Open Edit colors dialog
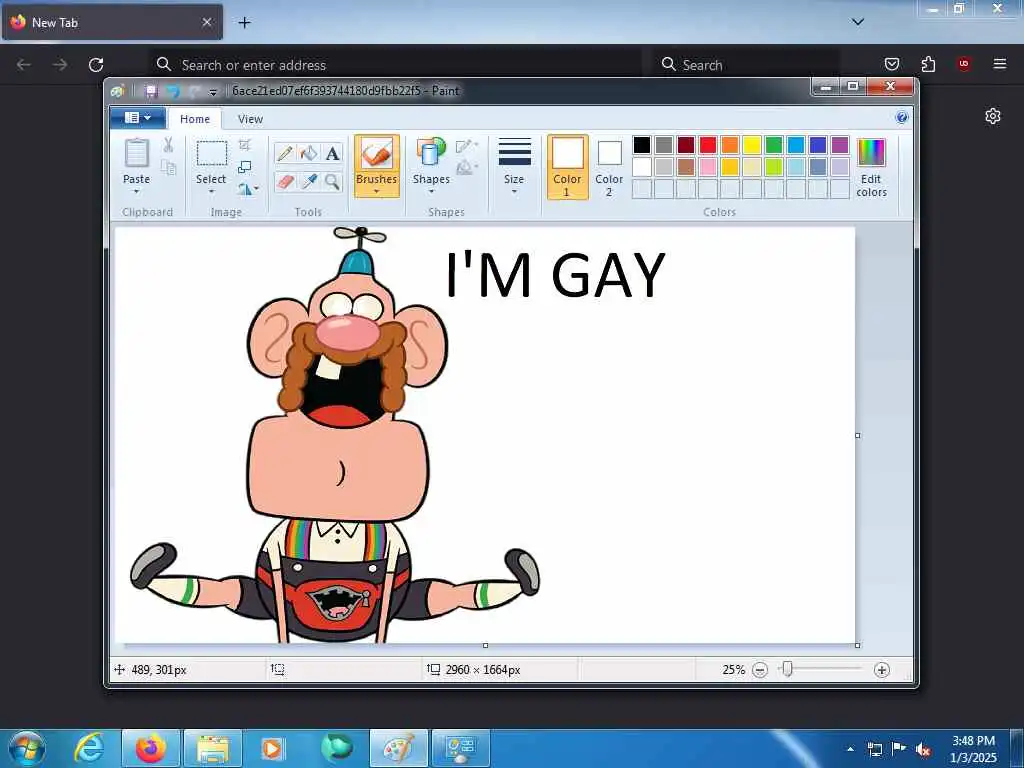 tap(872, 168)
